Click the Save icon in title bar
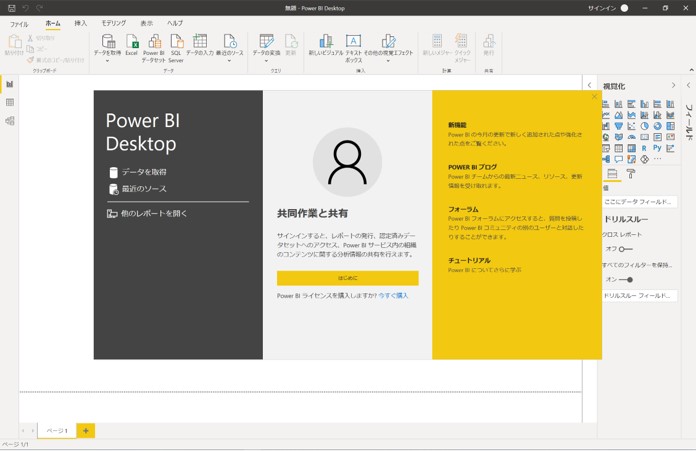 (x=11, y=8)
